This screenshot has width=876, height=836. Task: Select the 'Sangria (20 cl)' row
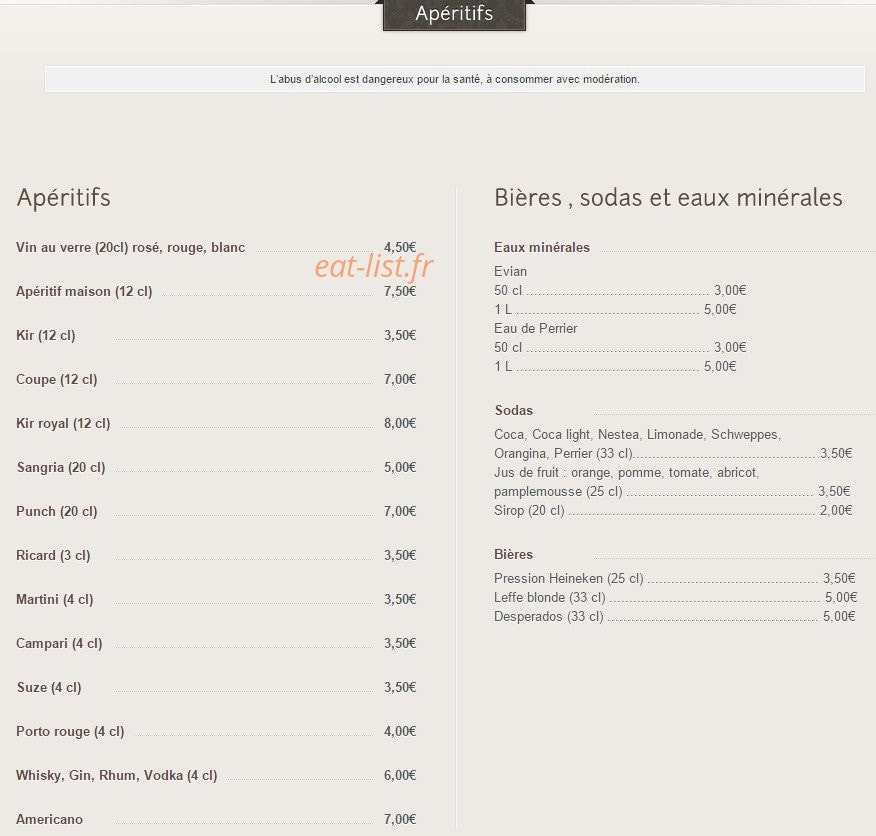pos(216,467)
